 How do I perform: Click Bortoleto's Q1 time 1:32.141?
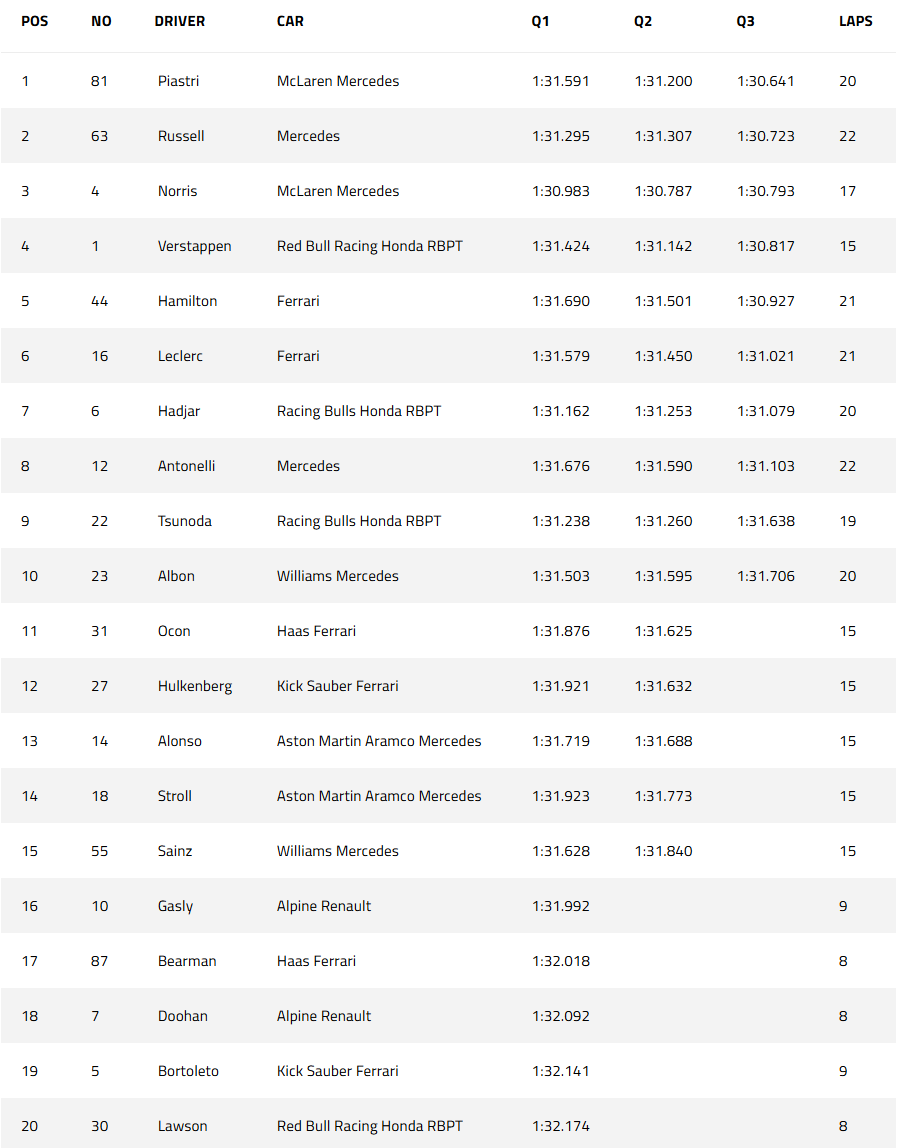(560, 1071)
